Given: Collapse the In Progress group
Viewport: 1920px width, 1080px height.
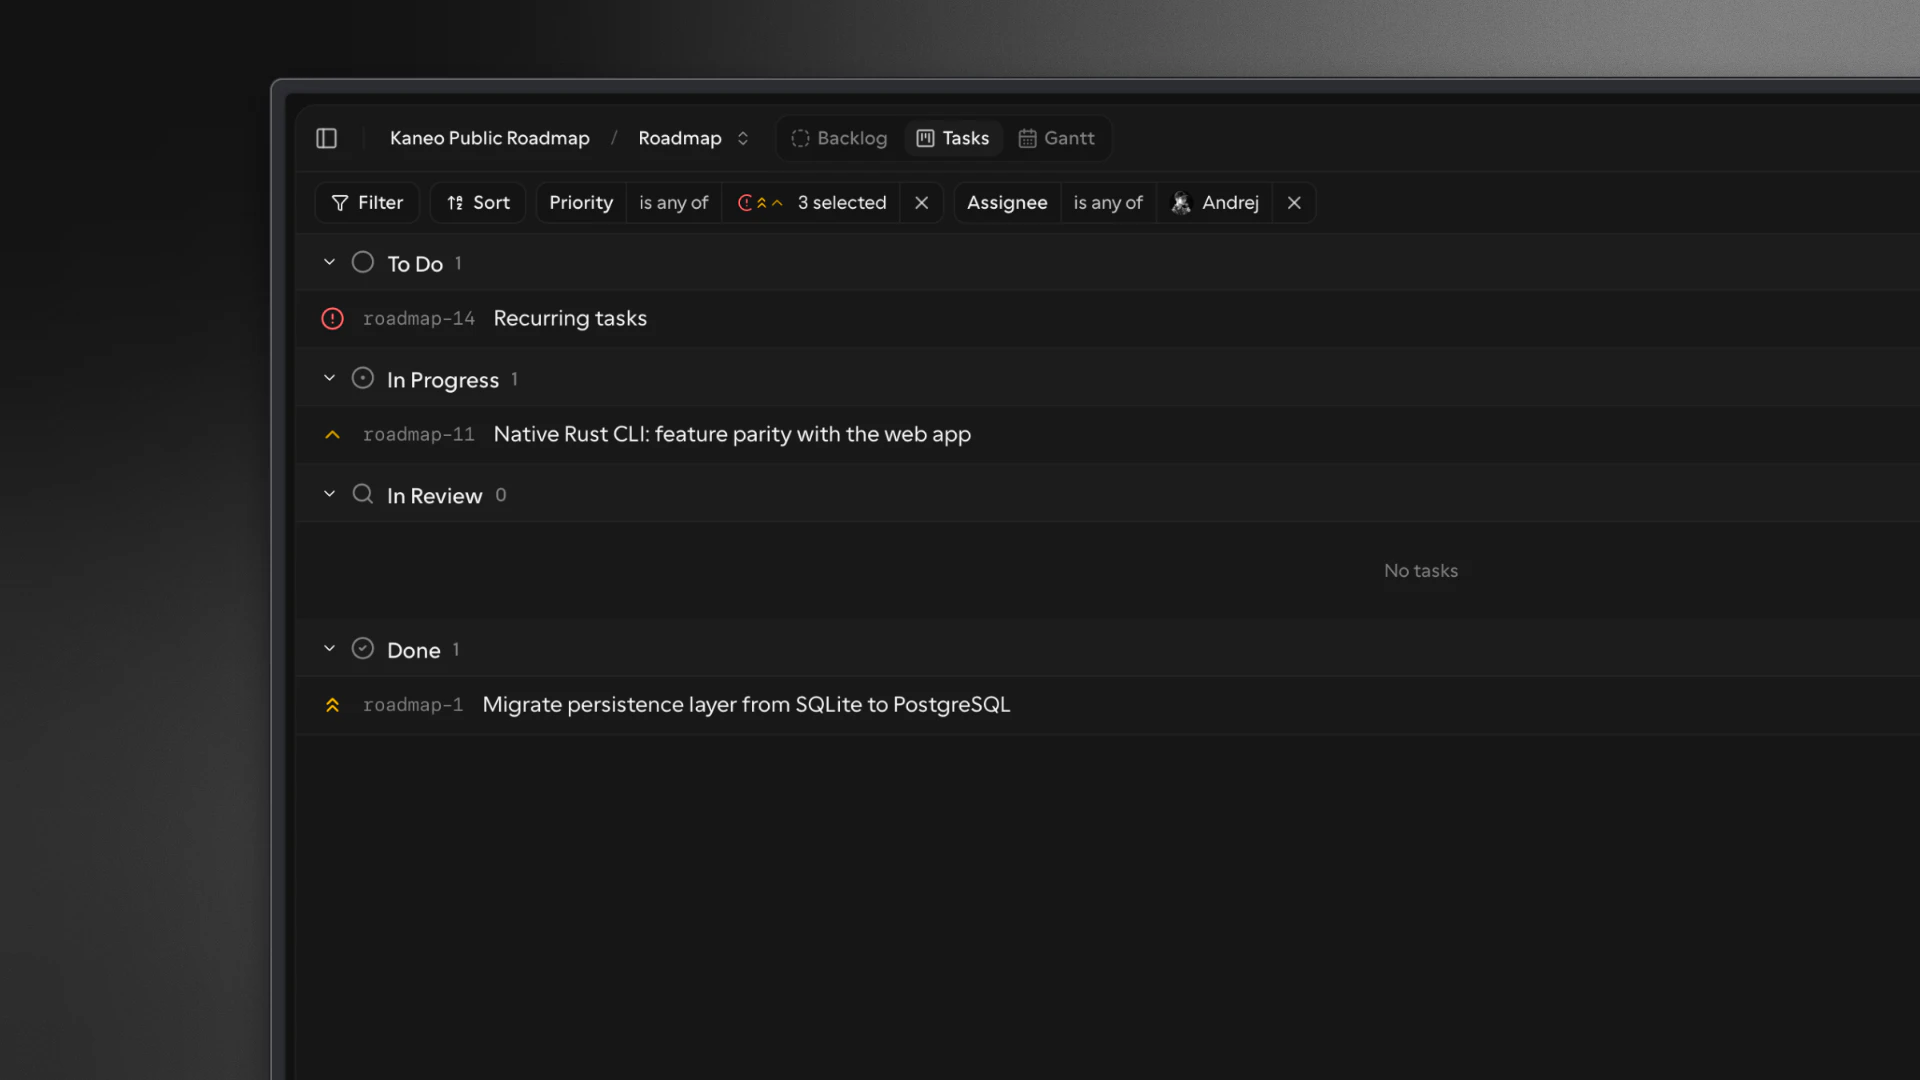Looking at the screenshot, I should point(329,378).
